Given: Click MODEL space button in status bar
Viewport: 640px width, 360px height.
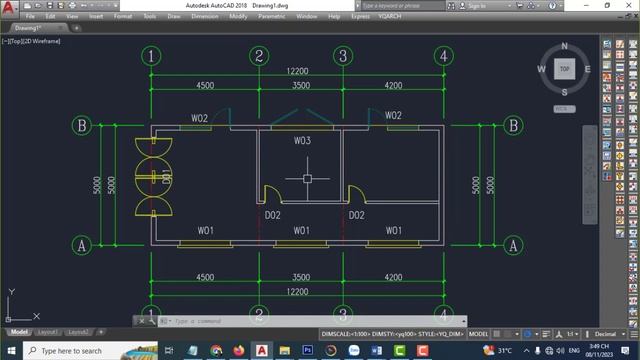Looking at the screenshot, I should (478, 334).
